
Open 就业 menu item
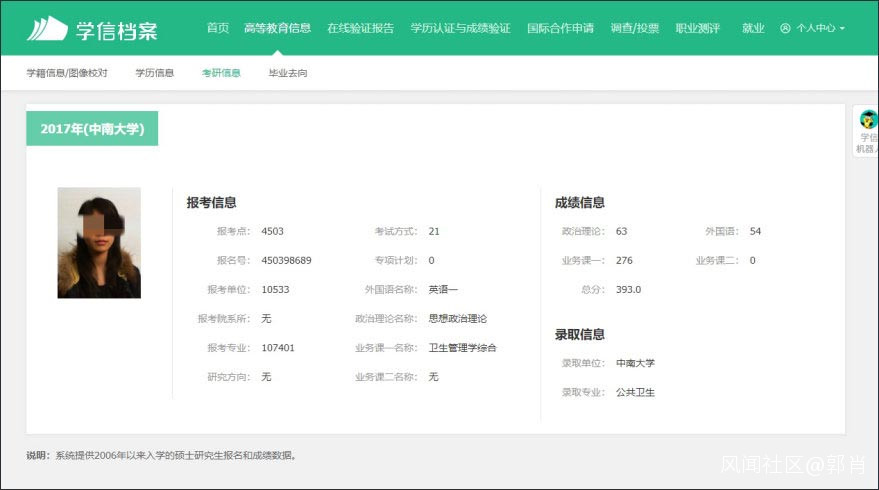[753, 28]
